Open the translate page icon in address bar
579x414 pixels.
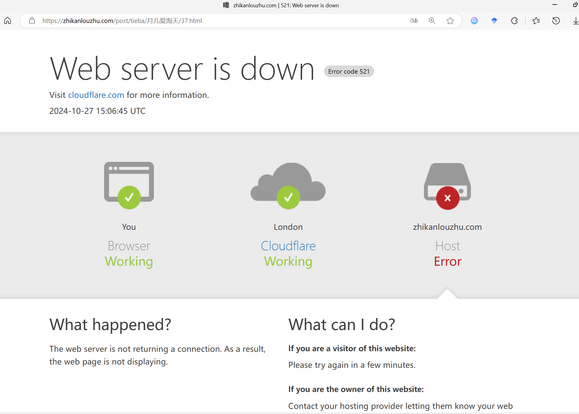click(414, 21)
